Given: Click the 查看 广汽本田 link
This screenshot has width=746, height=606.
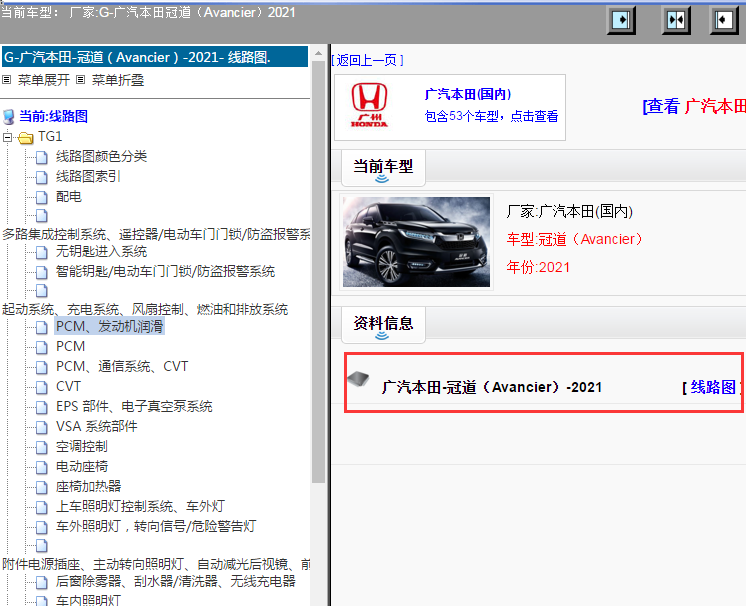Looking at the screenshot, I should point(694,106).
